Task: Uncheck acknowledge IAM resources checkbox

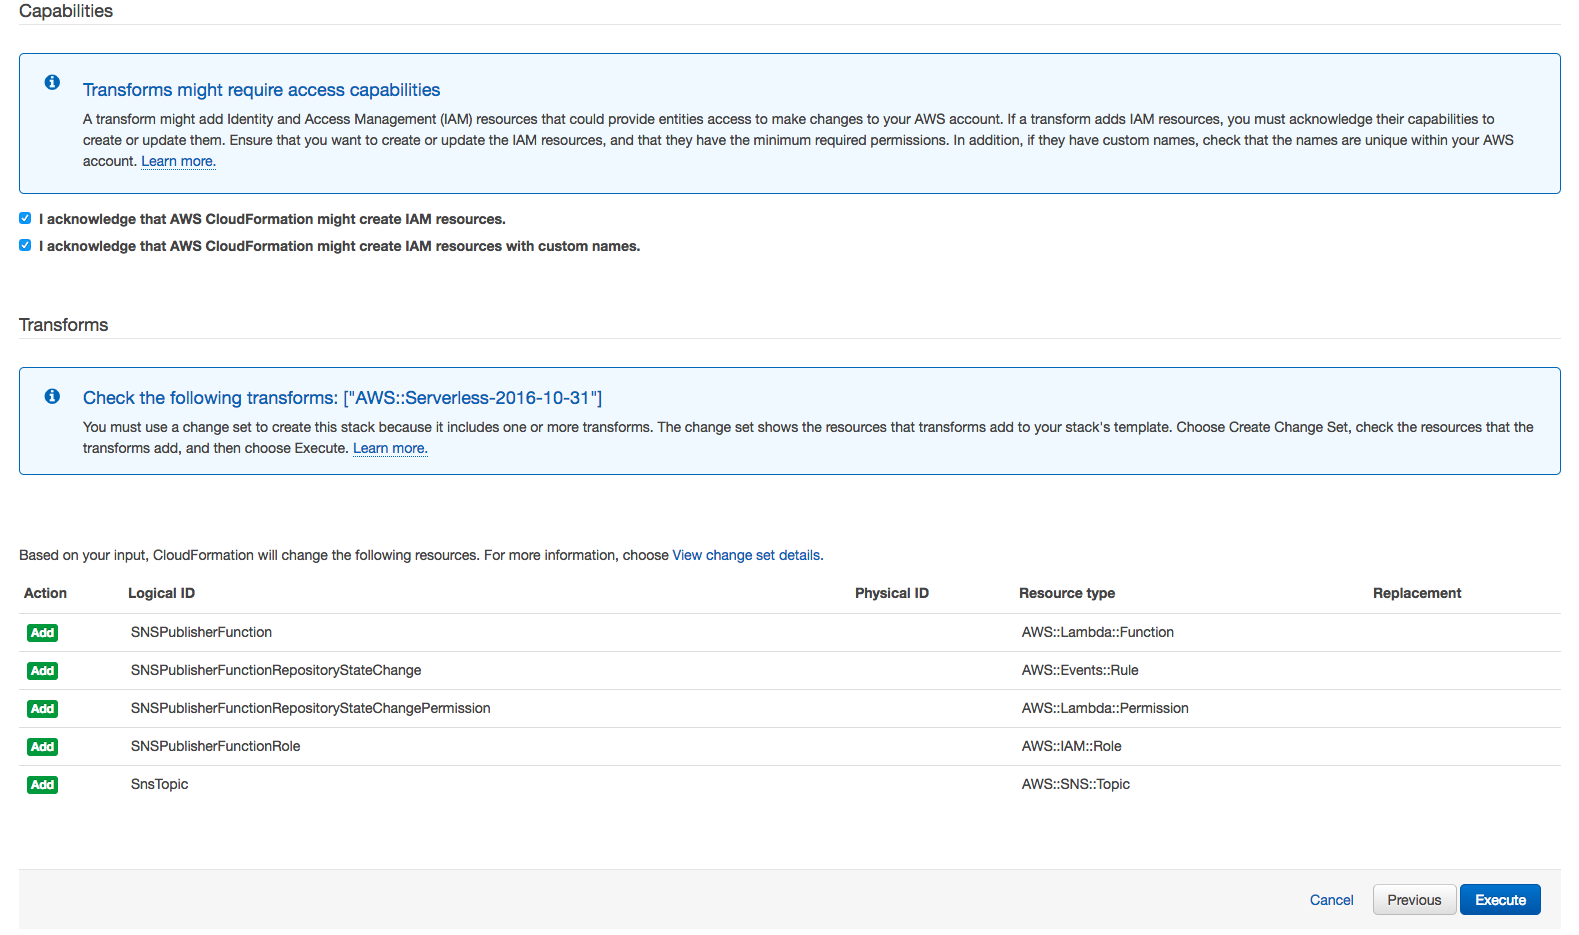Action: tap(25, 218)
